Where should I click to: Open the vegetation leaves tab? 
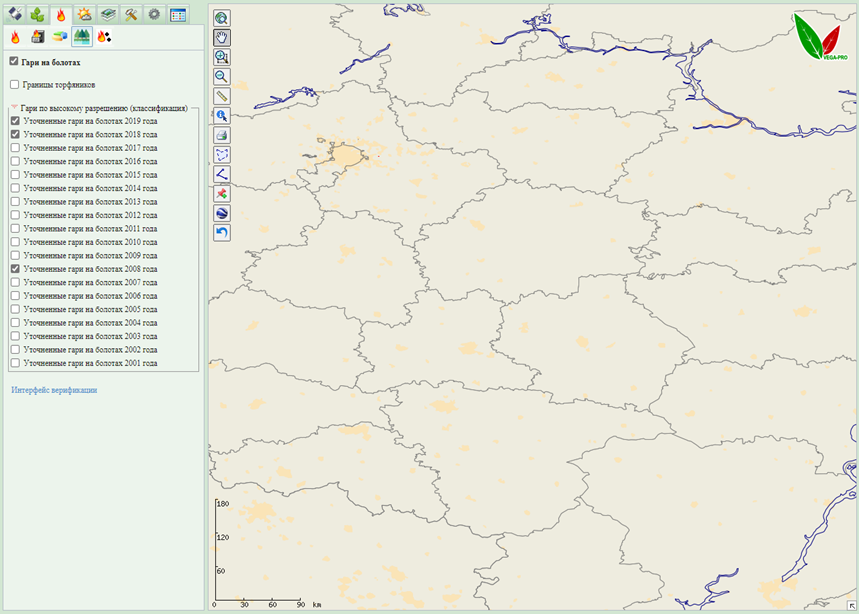click(38, 14)
